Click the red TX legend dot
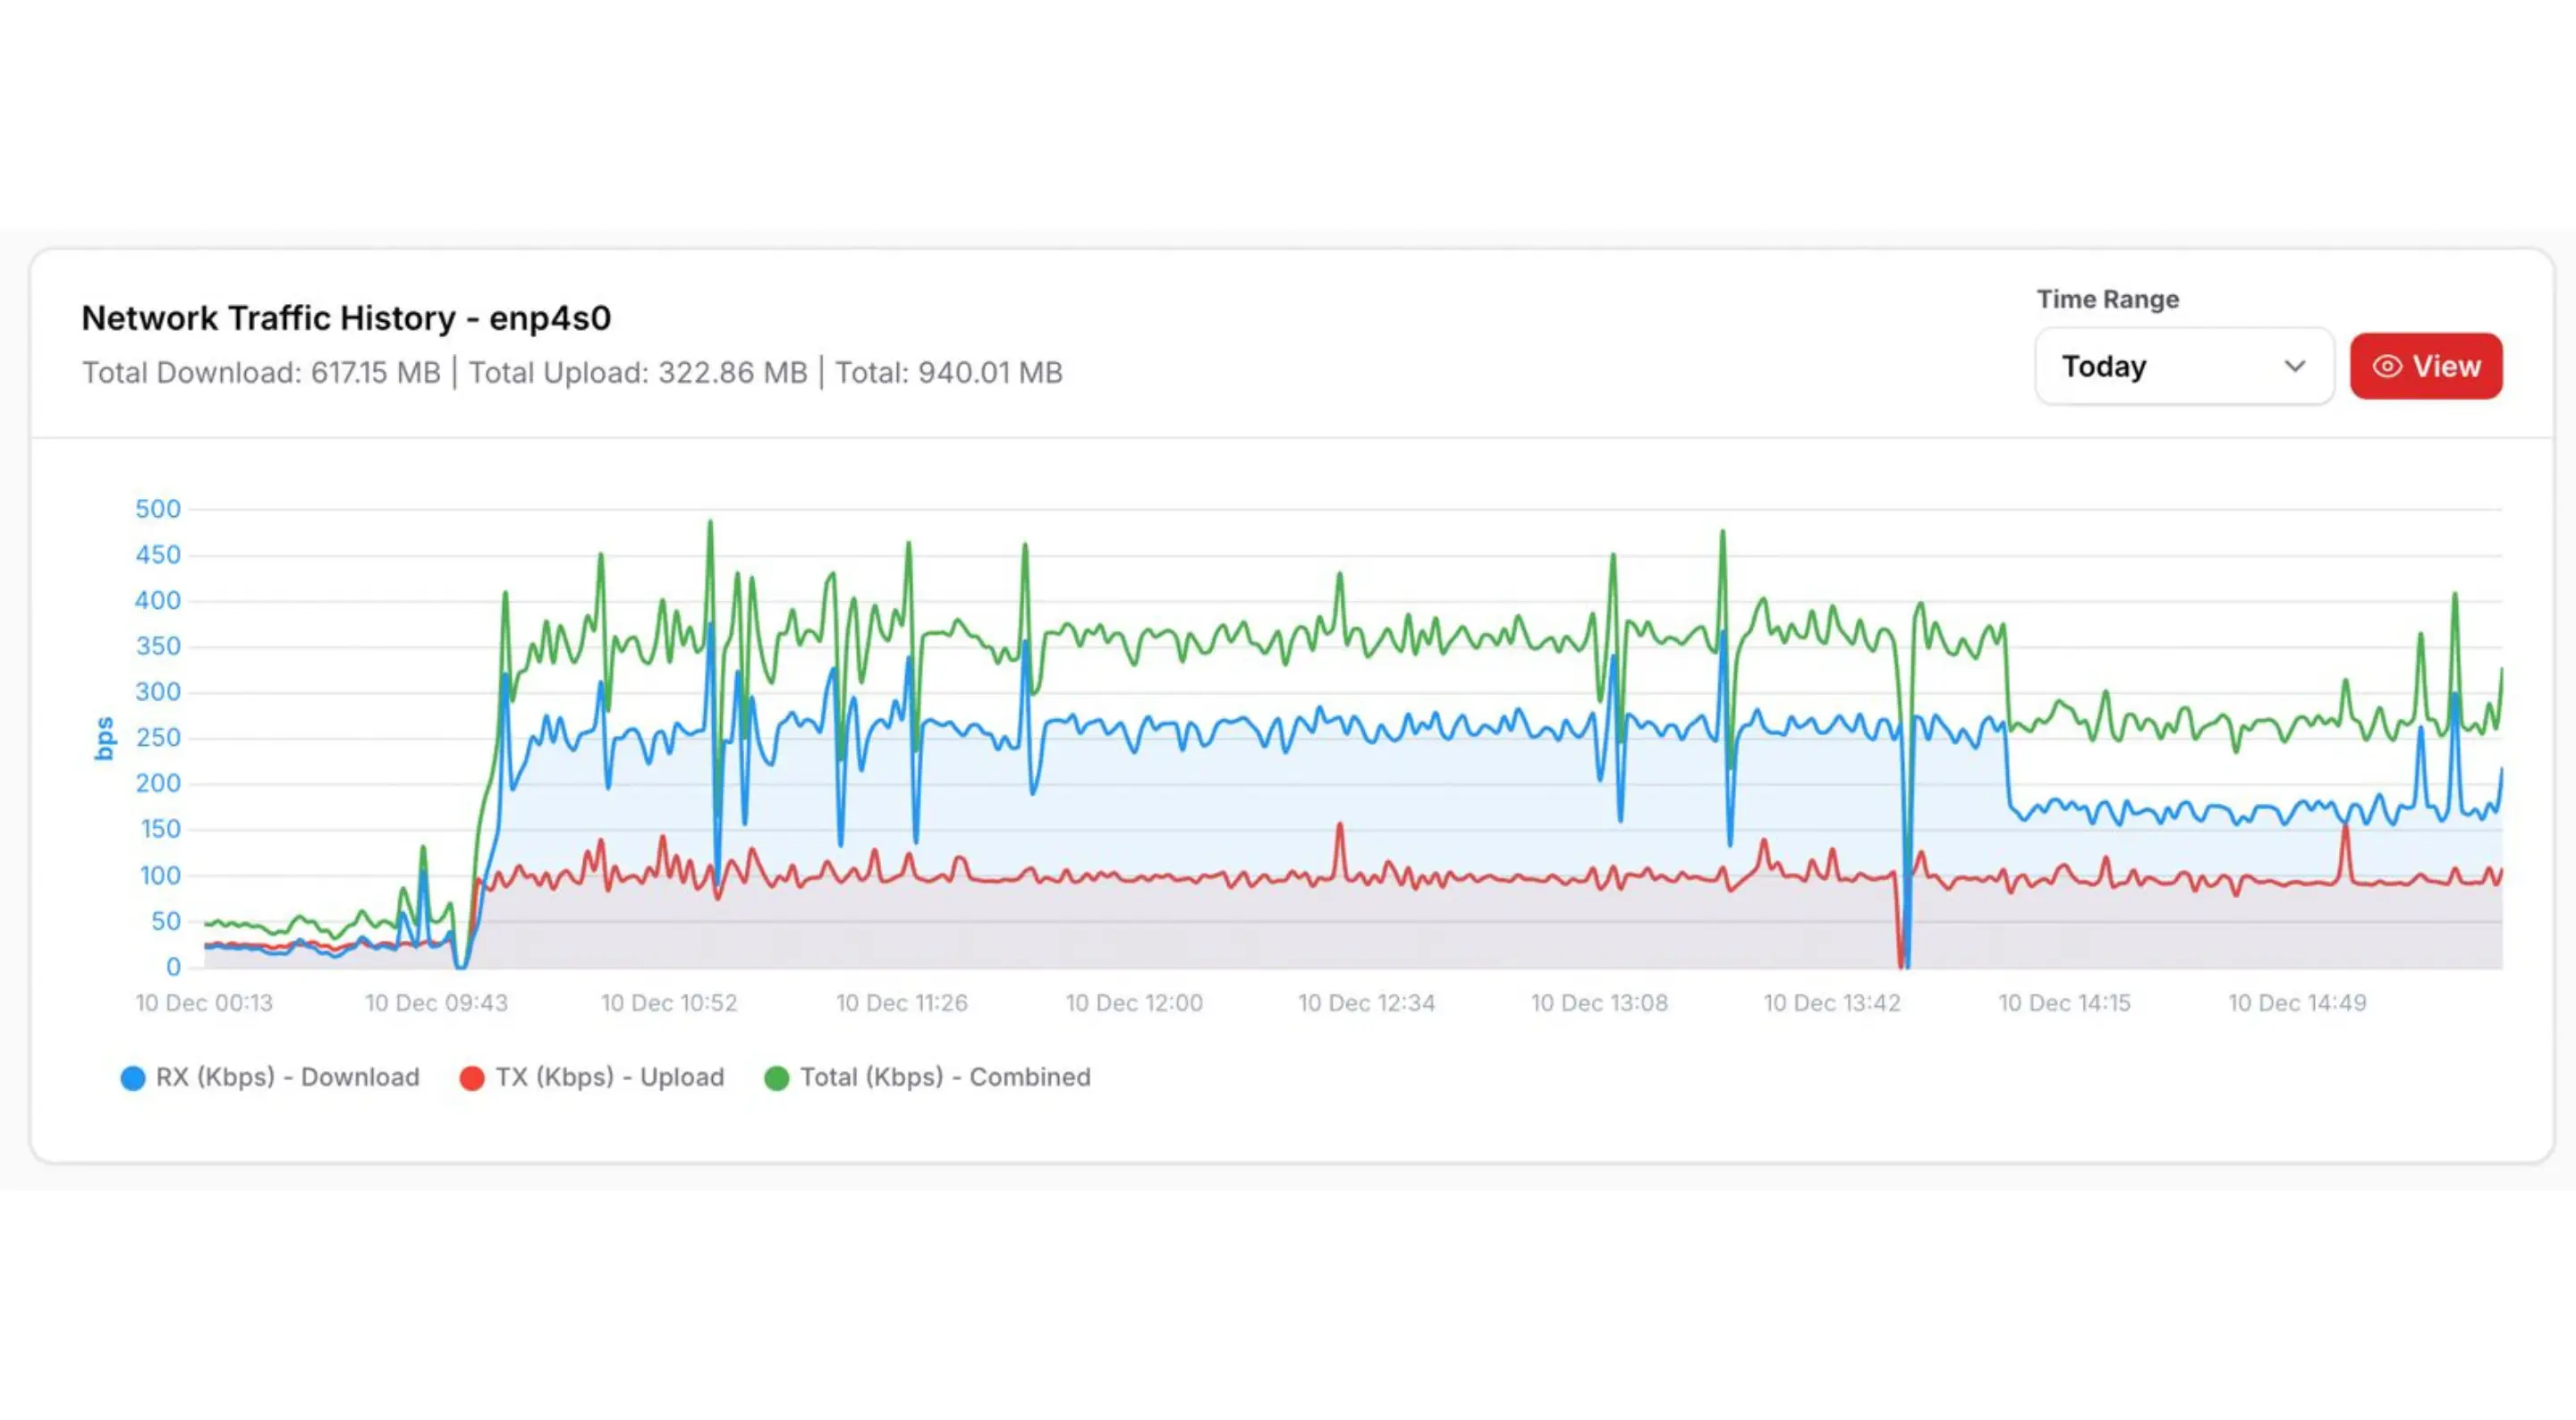 click(x=471, y=1077)
